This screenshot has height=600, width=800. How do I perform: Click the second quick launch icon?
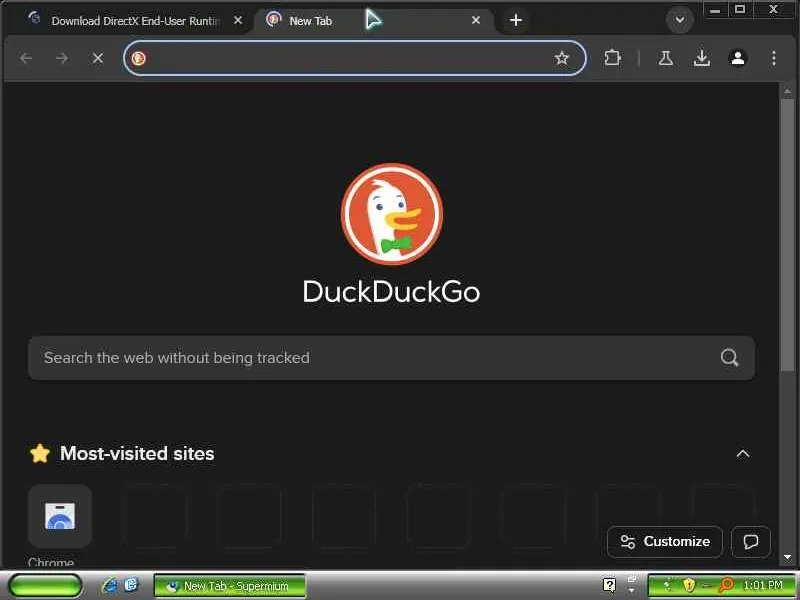[131, 585]
